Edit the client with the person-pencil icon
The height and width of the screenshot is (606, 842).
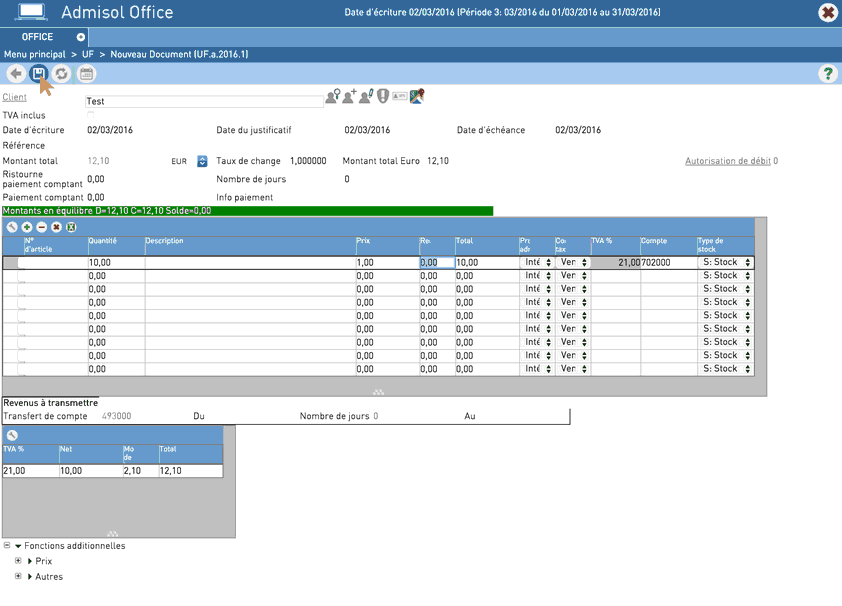(x=366, y=96)
